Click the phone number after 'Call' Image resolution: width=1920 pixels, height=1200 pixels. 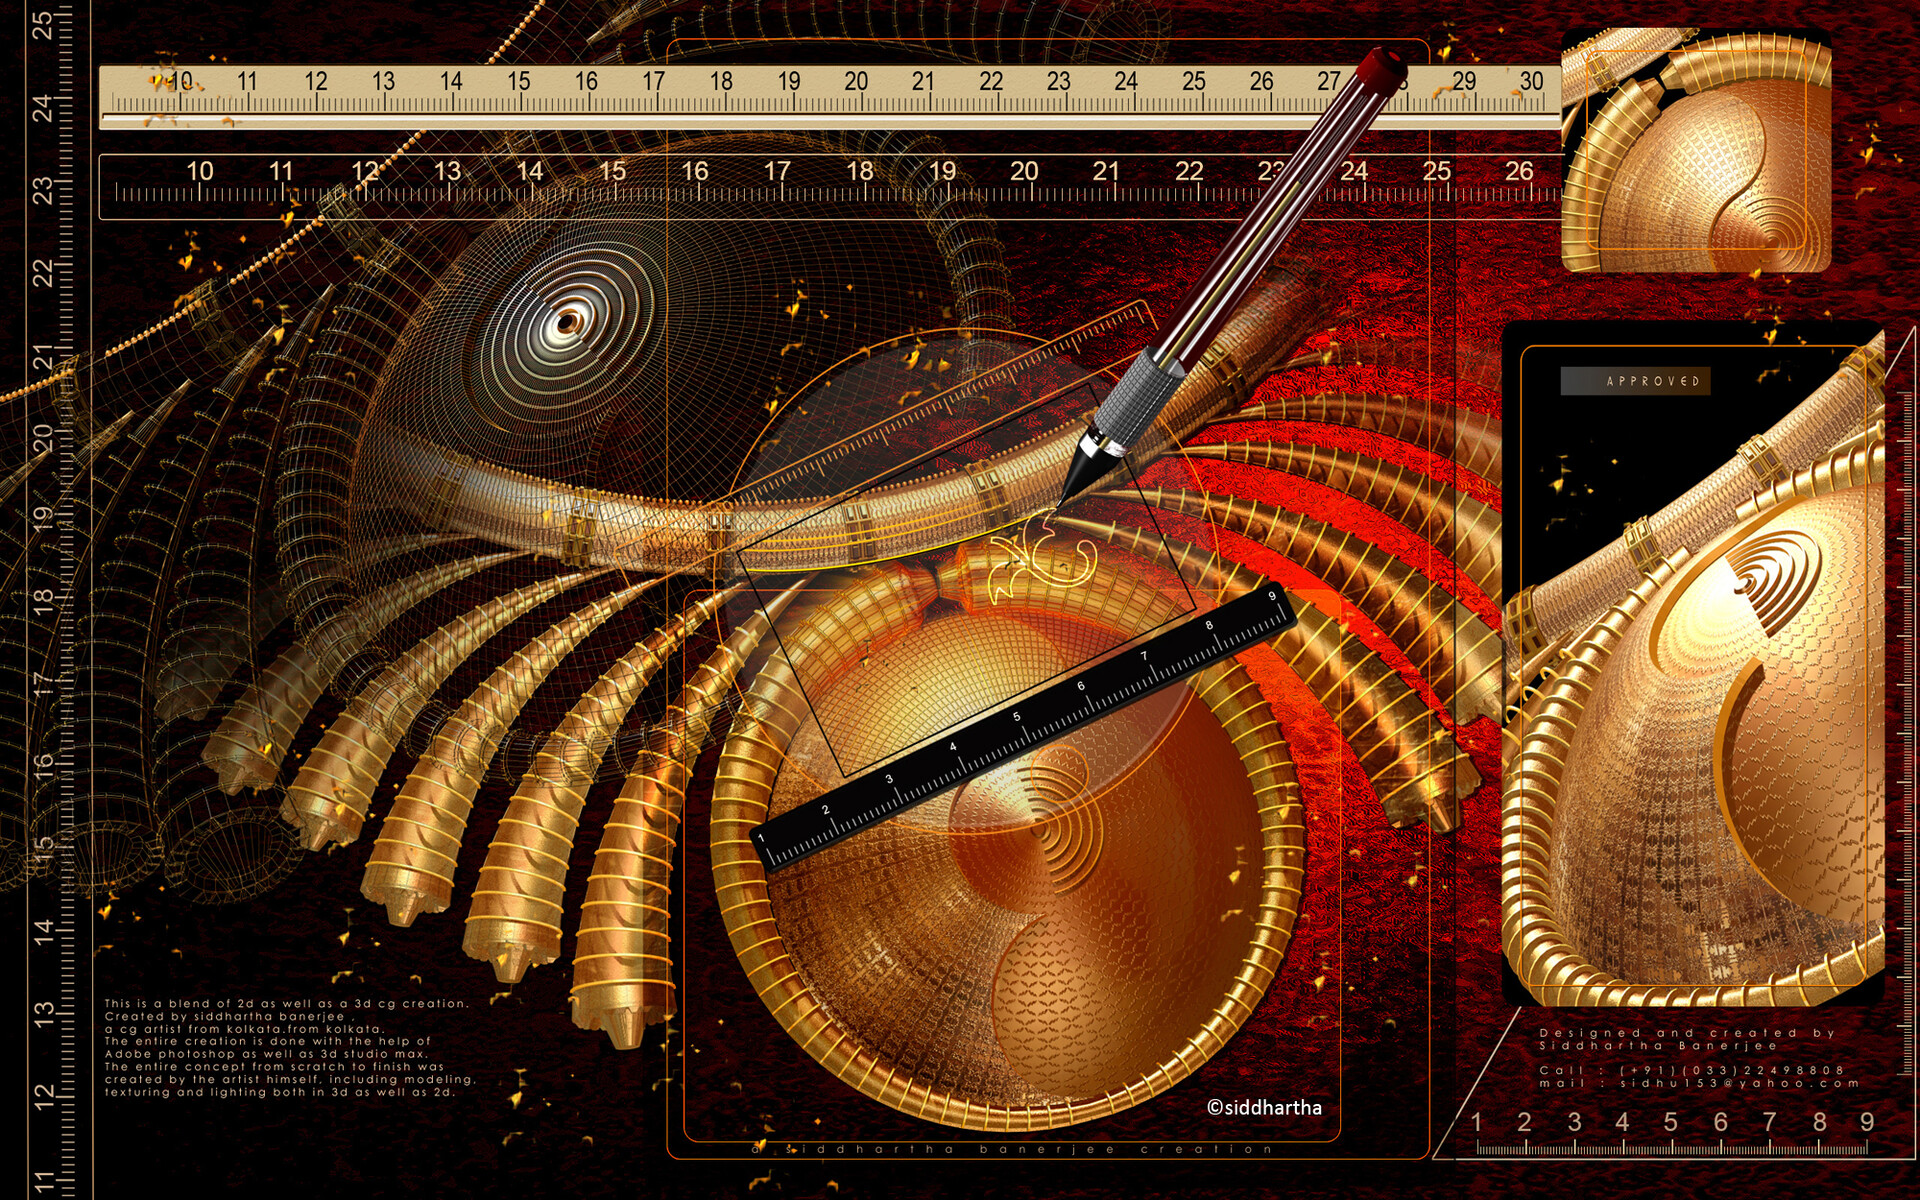click(x=1732, y=1070)
